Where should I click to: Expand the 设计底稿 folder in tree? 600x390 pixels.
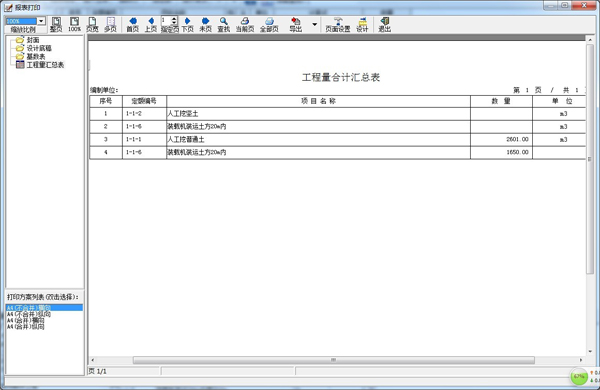39,48
